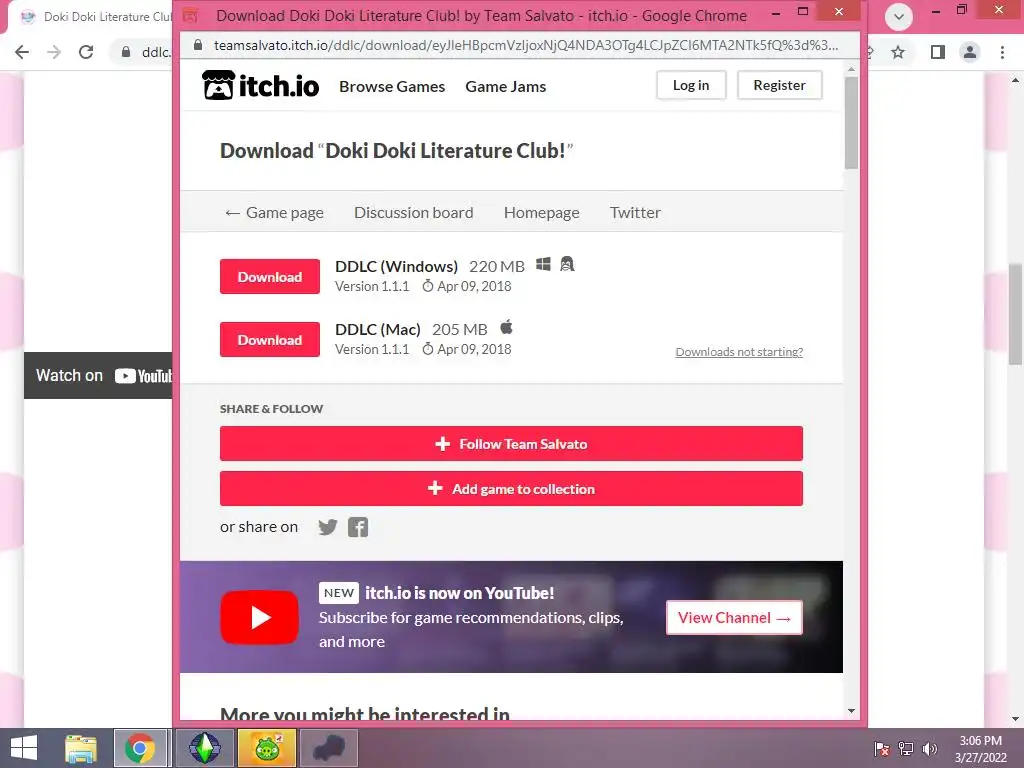Click volume speaker tray icon
Screen dimensions: 1024x768
(929, 748)
